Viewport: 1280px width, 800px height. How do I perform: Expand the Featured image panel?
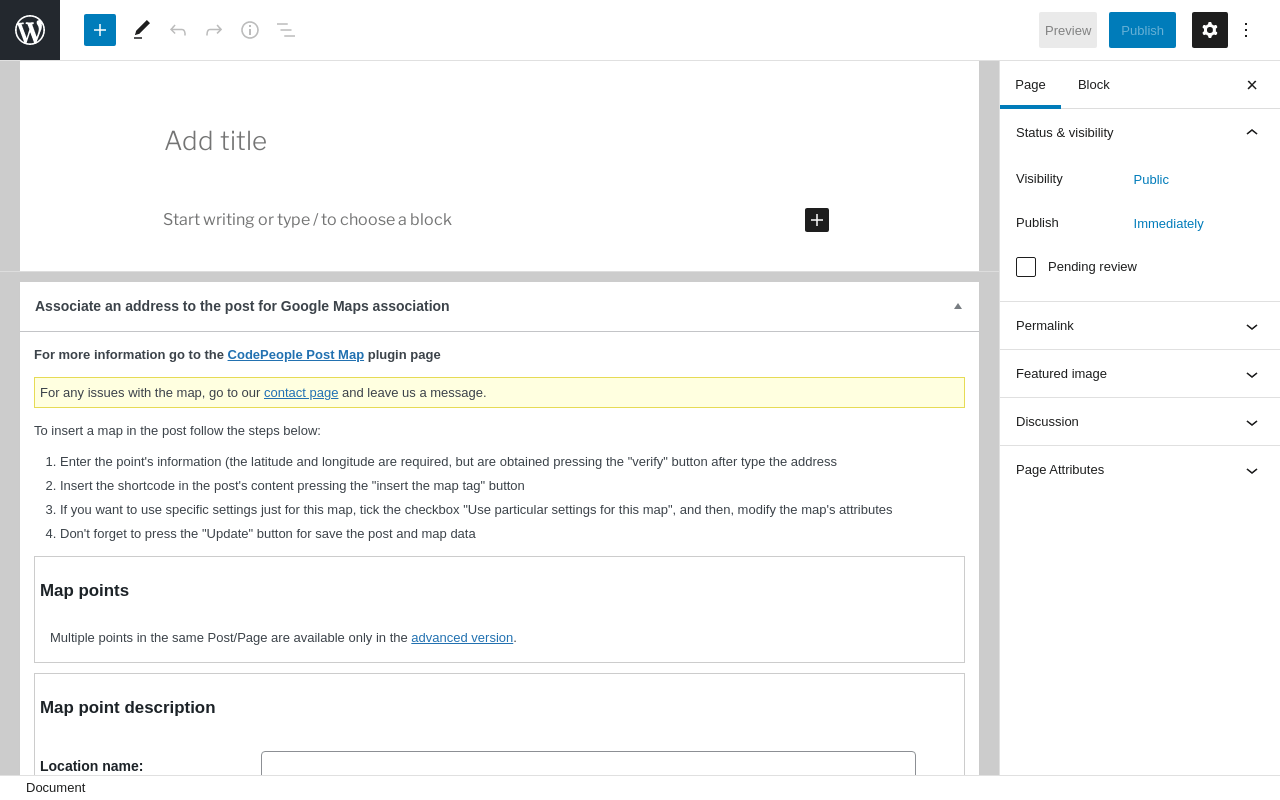1139,374
